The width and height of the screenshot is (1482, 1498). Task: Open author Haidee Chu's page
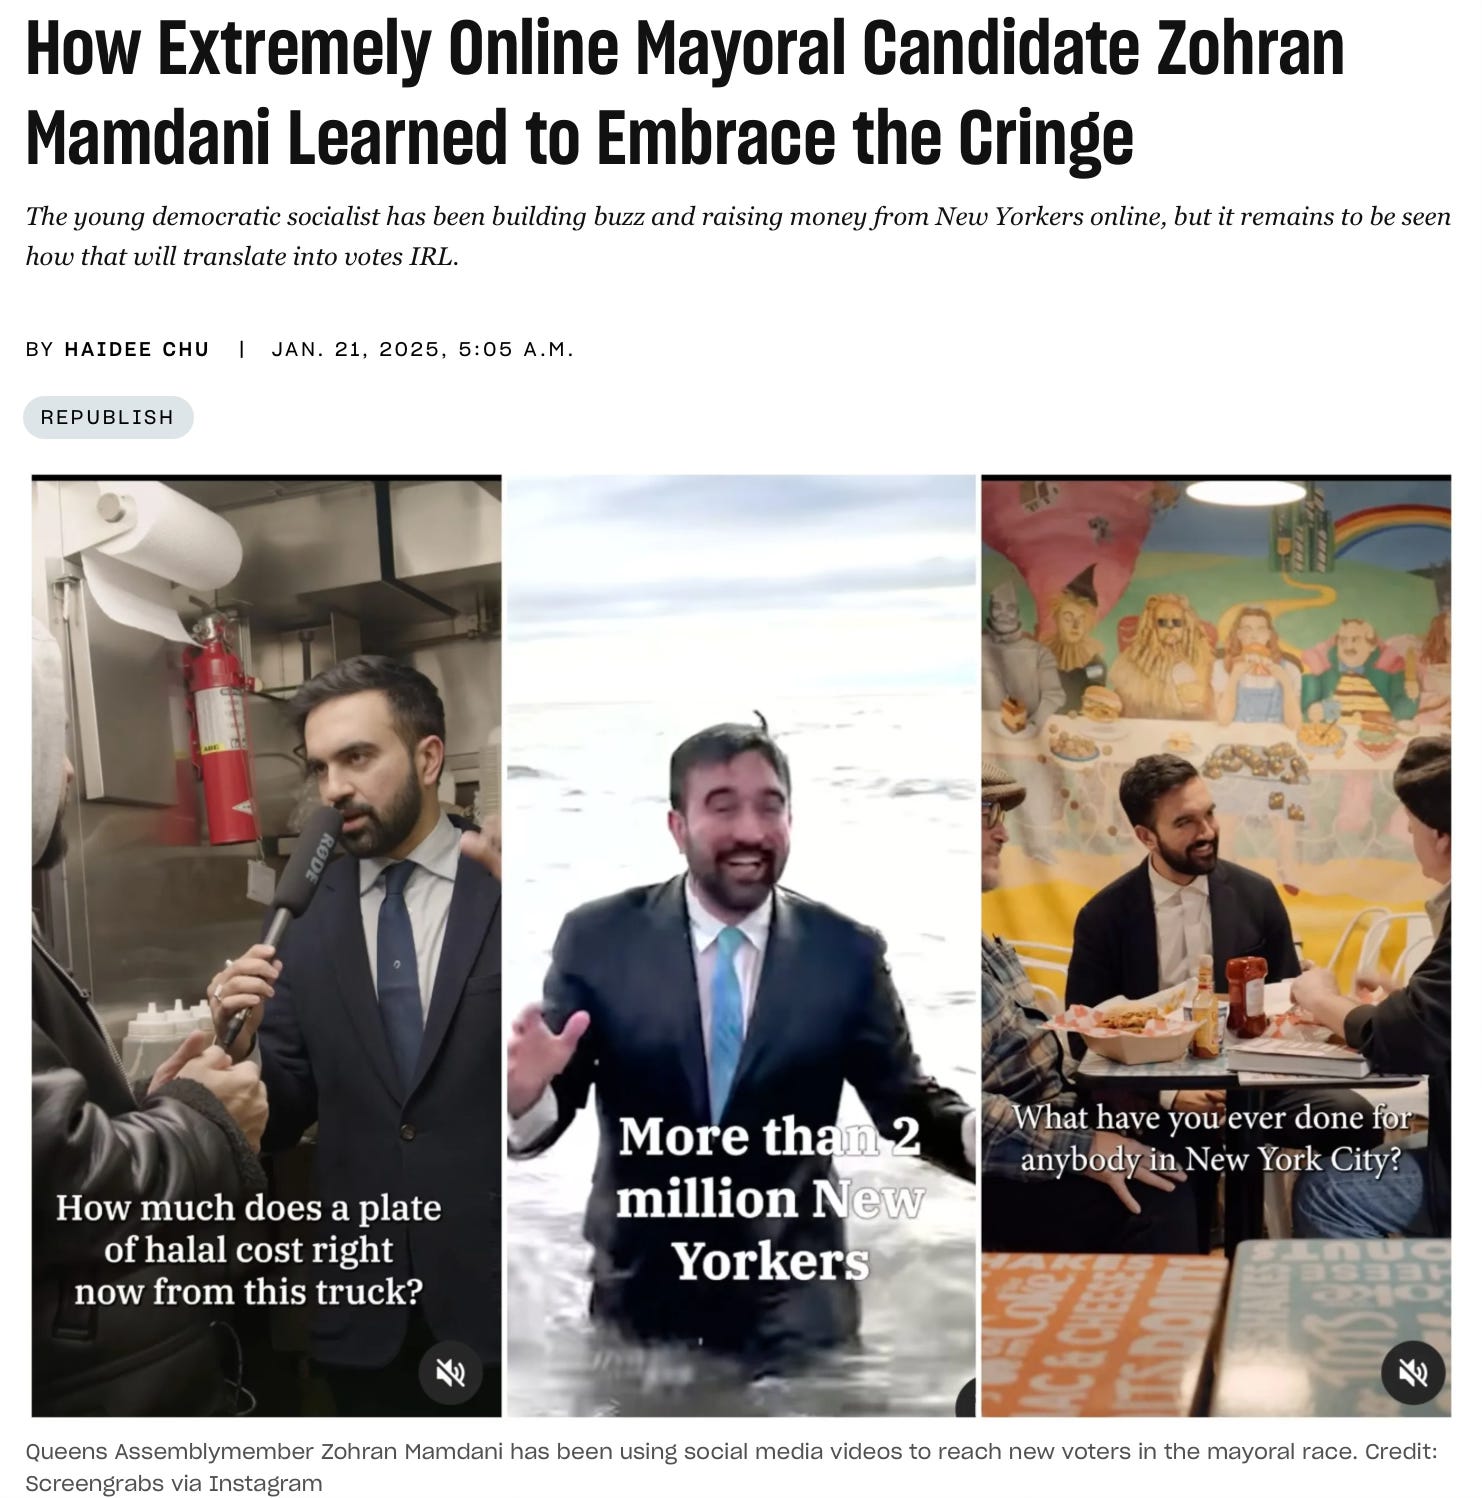pyautogui.click(x=137, y=349)
